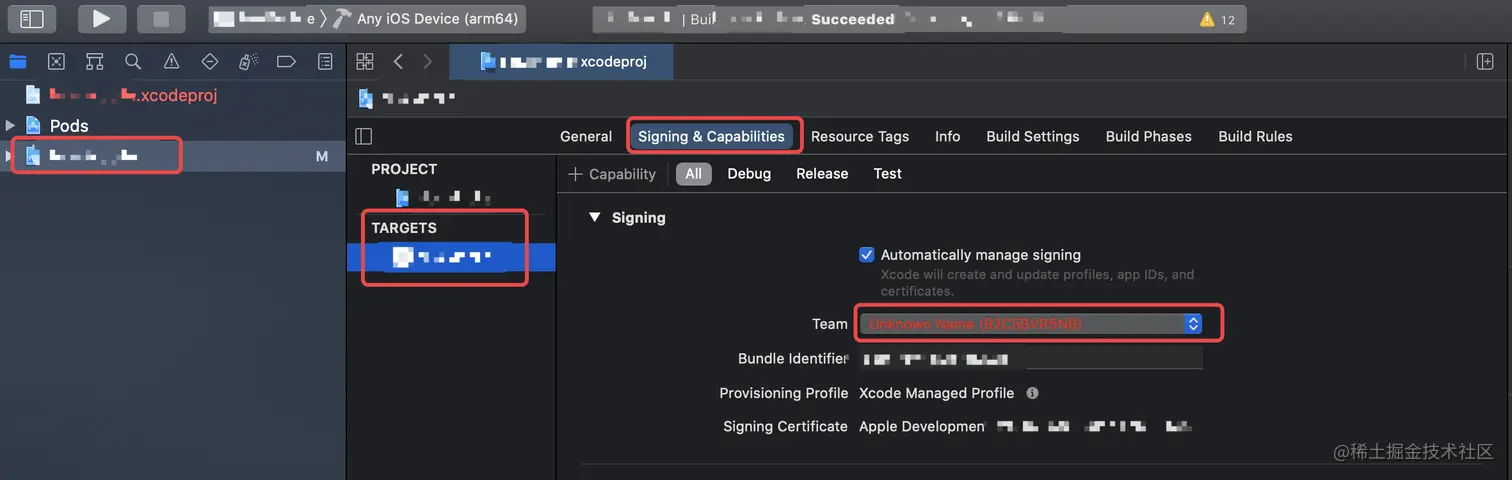Screen dimensions: 1512x480
Task: Filter by Release configuration
Action: (822, 174)
